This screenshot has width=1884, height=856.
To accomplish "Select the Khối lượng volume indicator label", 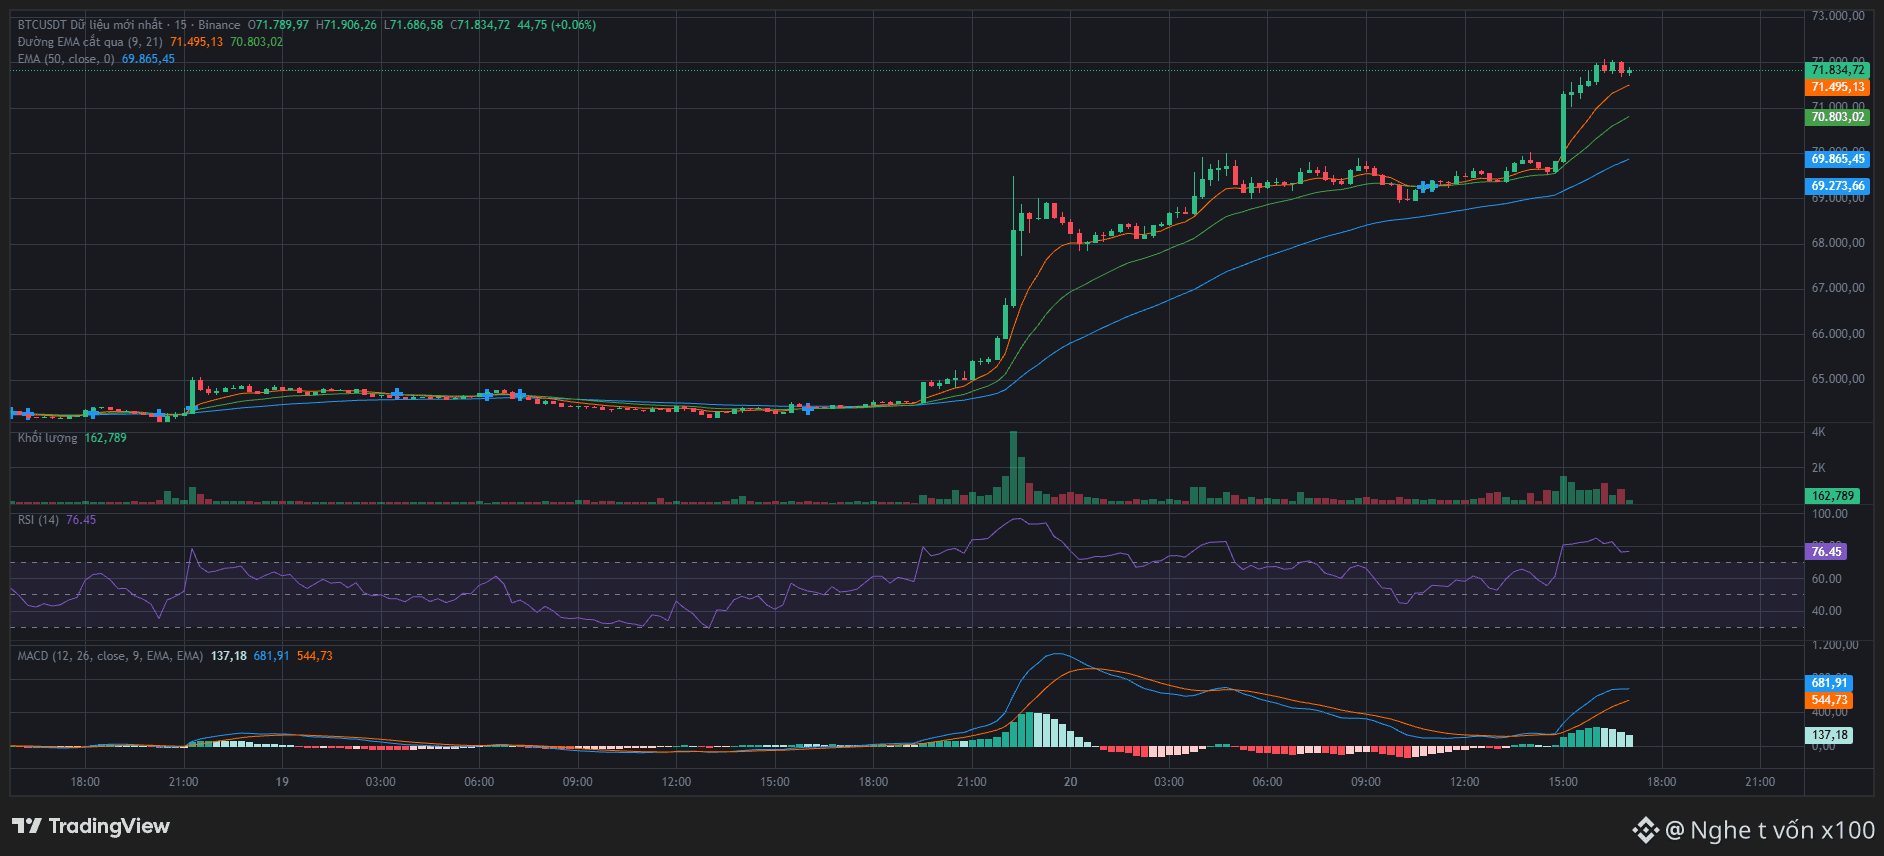I will point(47,438).
